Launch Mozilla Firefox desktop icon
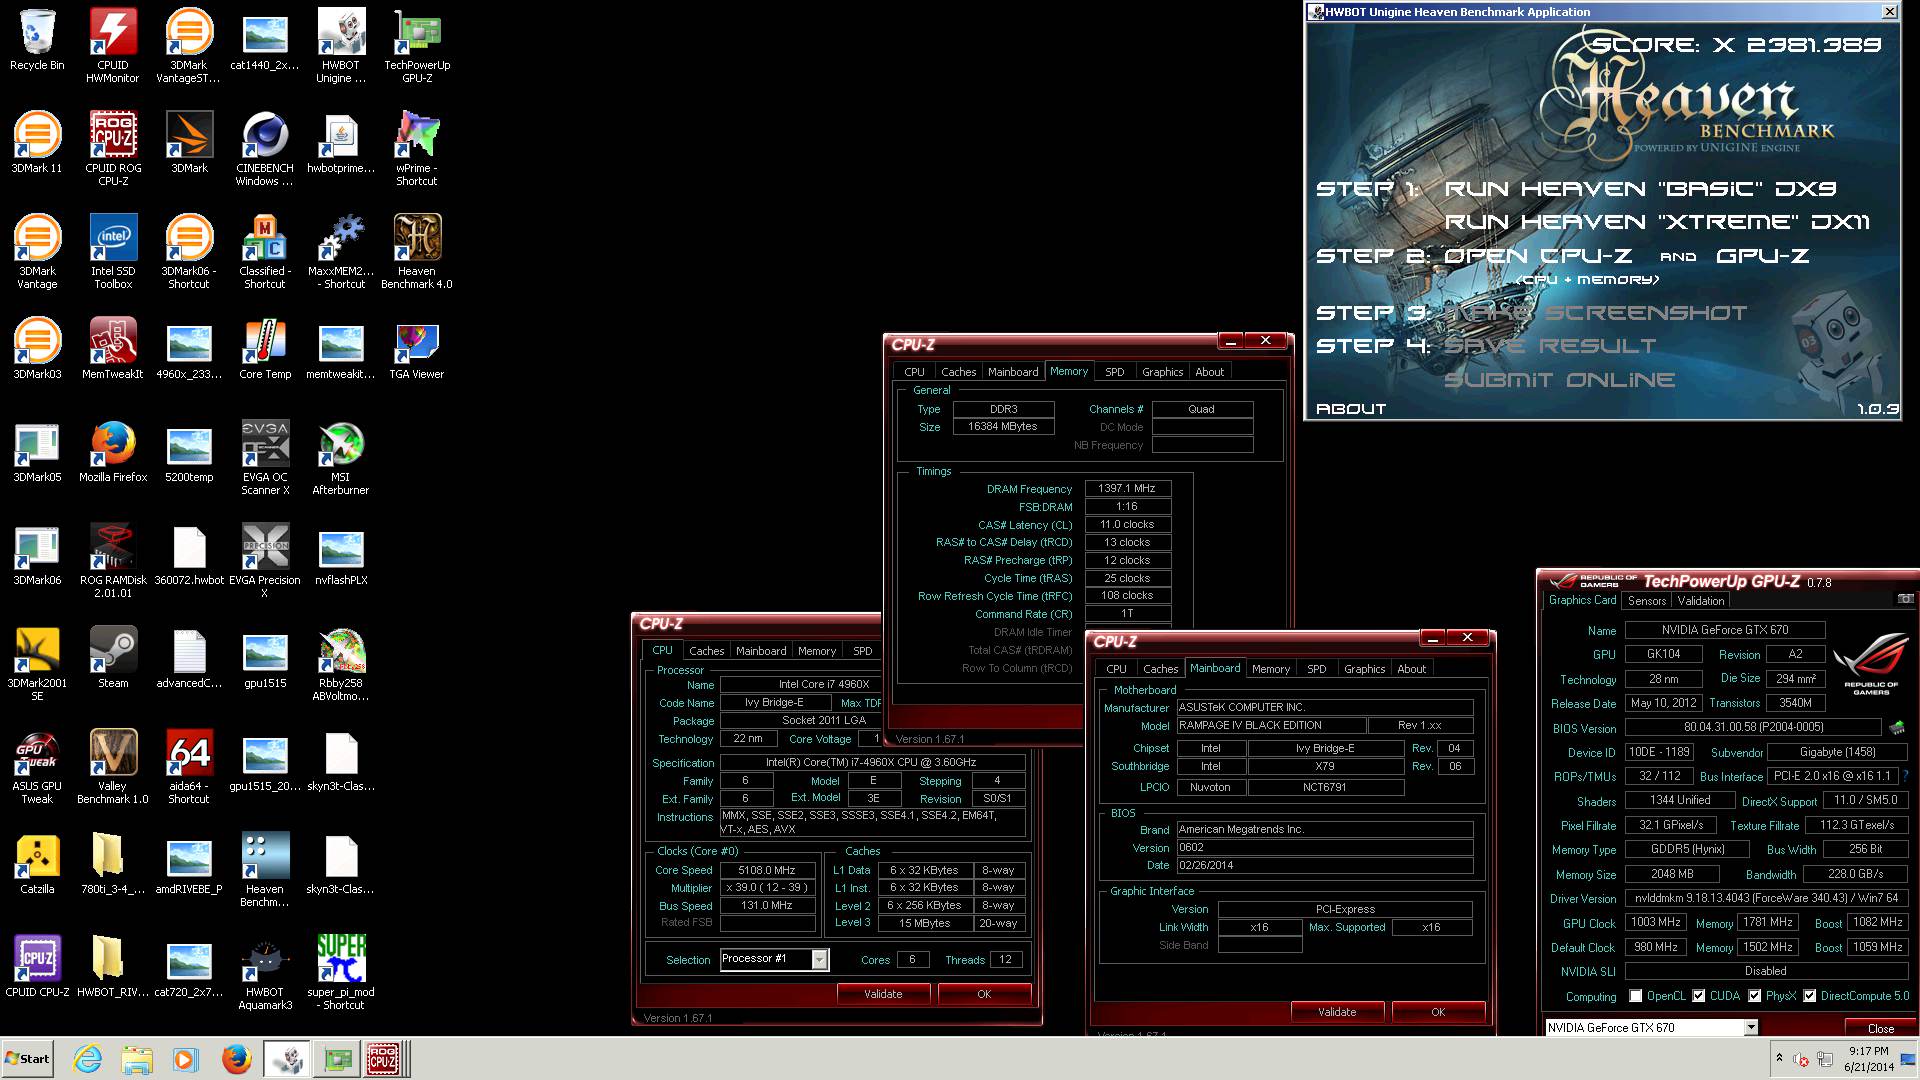The height and width of the screenshot is (1080, 1920). click(113, 451)
